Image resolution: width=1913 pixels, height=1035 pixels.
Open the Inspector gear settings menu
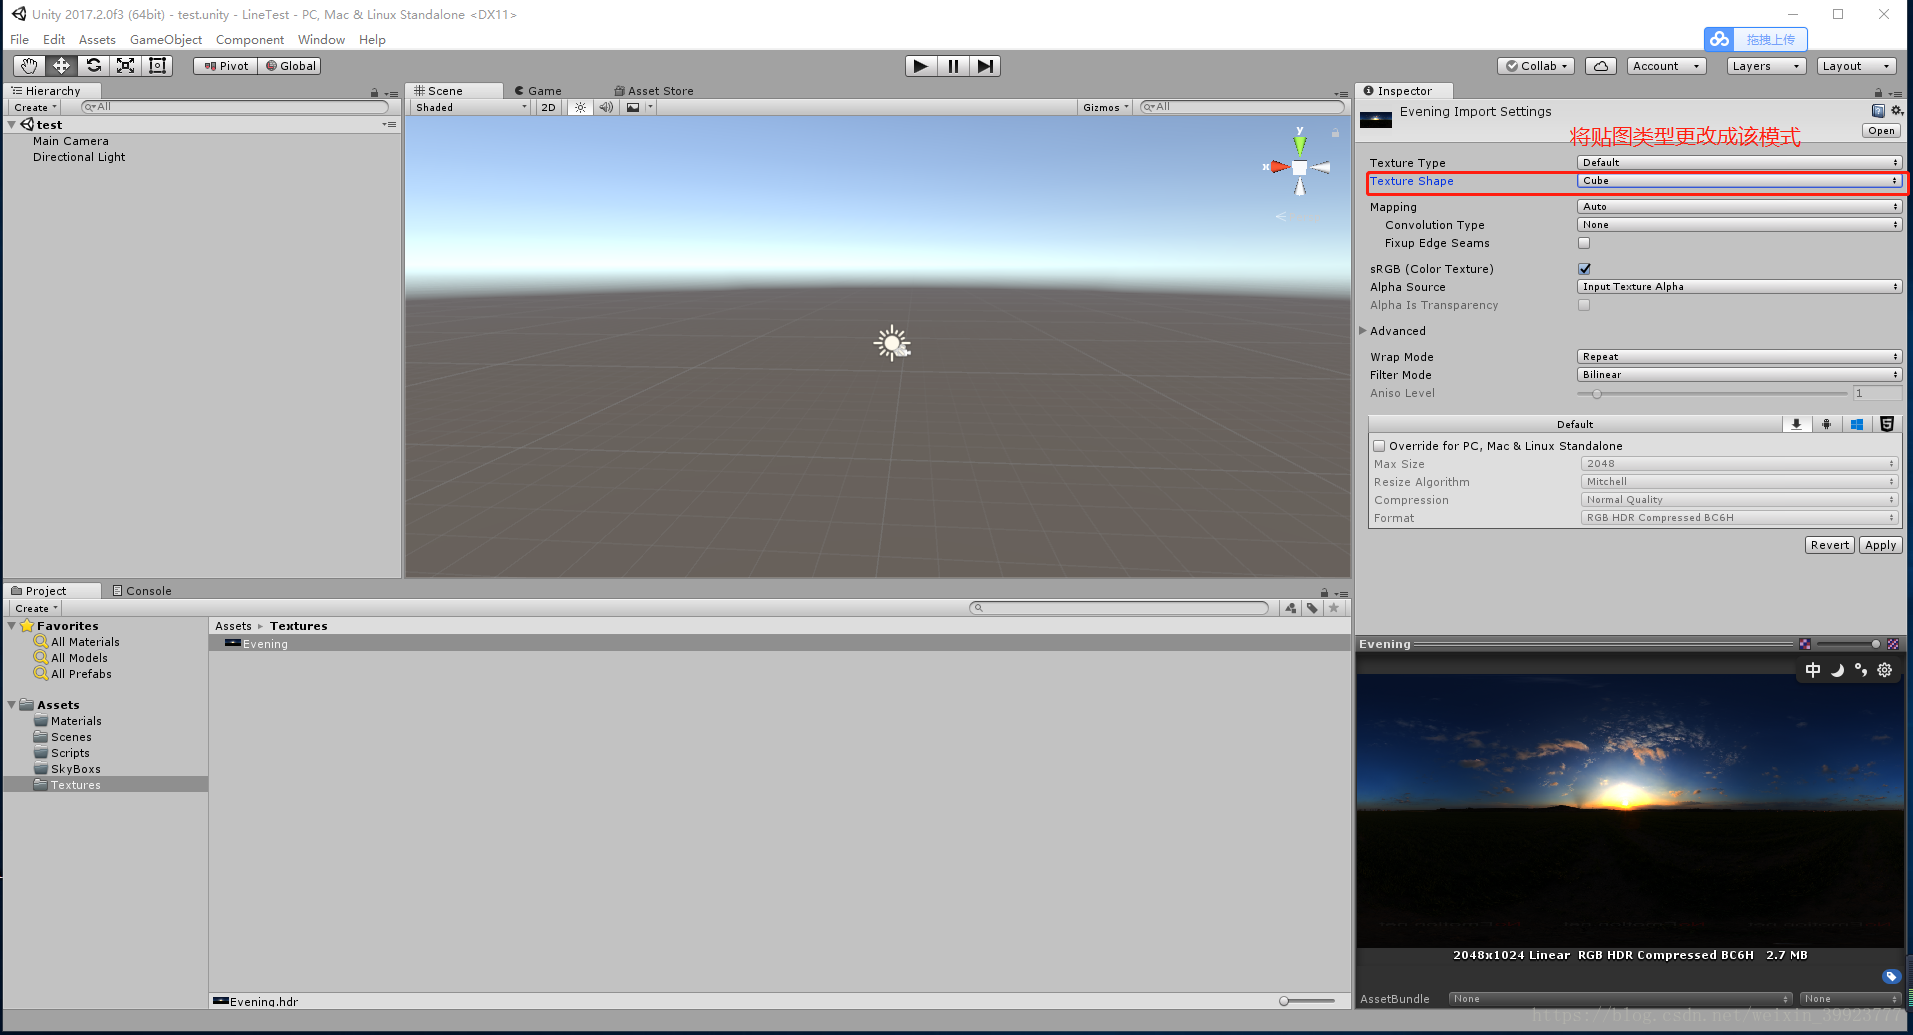click(1896, 111)
